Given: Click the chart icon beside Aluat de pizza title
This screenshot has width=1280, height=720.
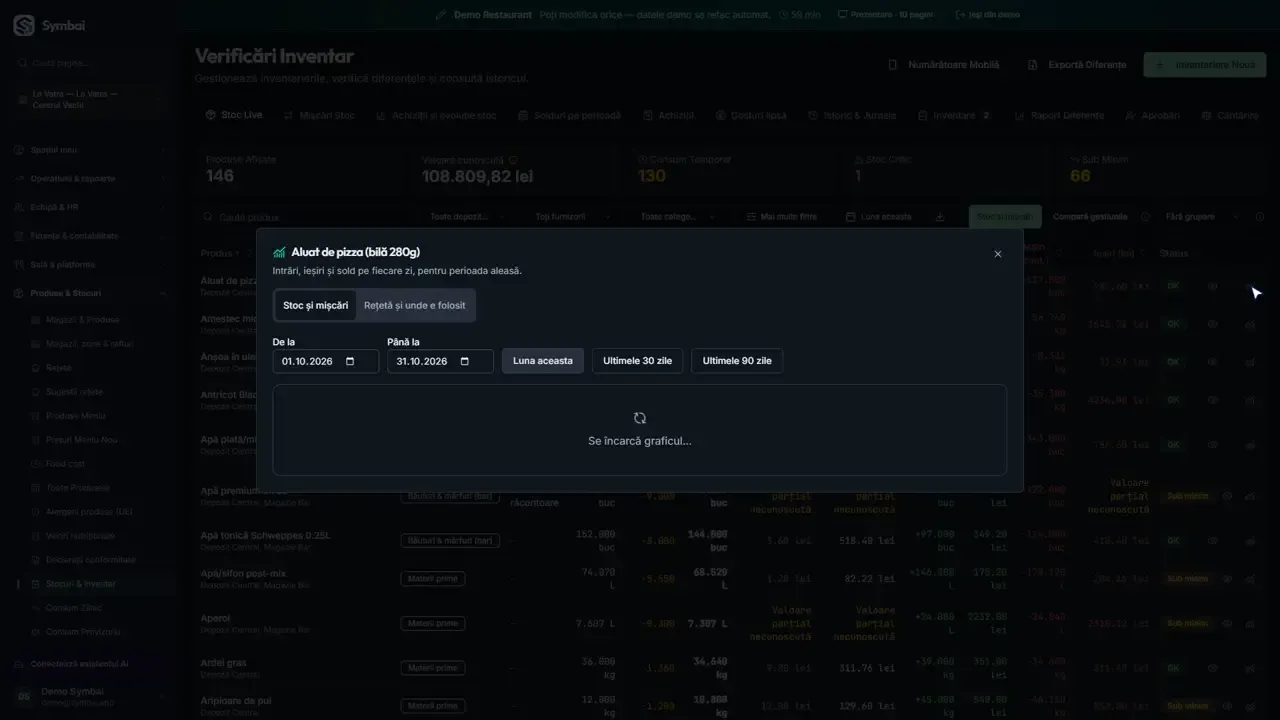Looking at the screenshot, I should click(x=279, y=252).
